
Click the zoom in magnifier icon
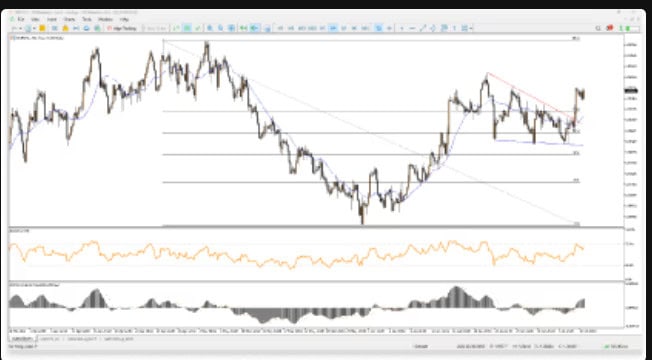(210, 28)
